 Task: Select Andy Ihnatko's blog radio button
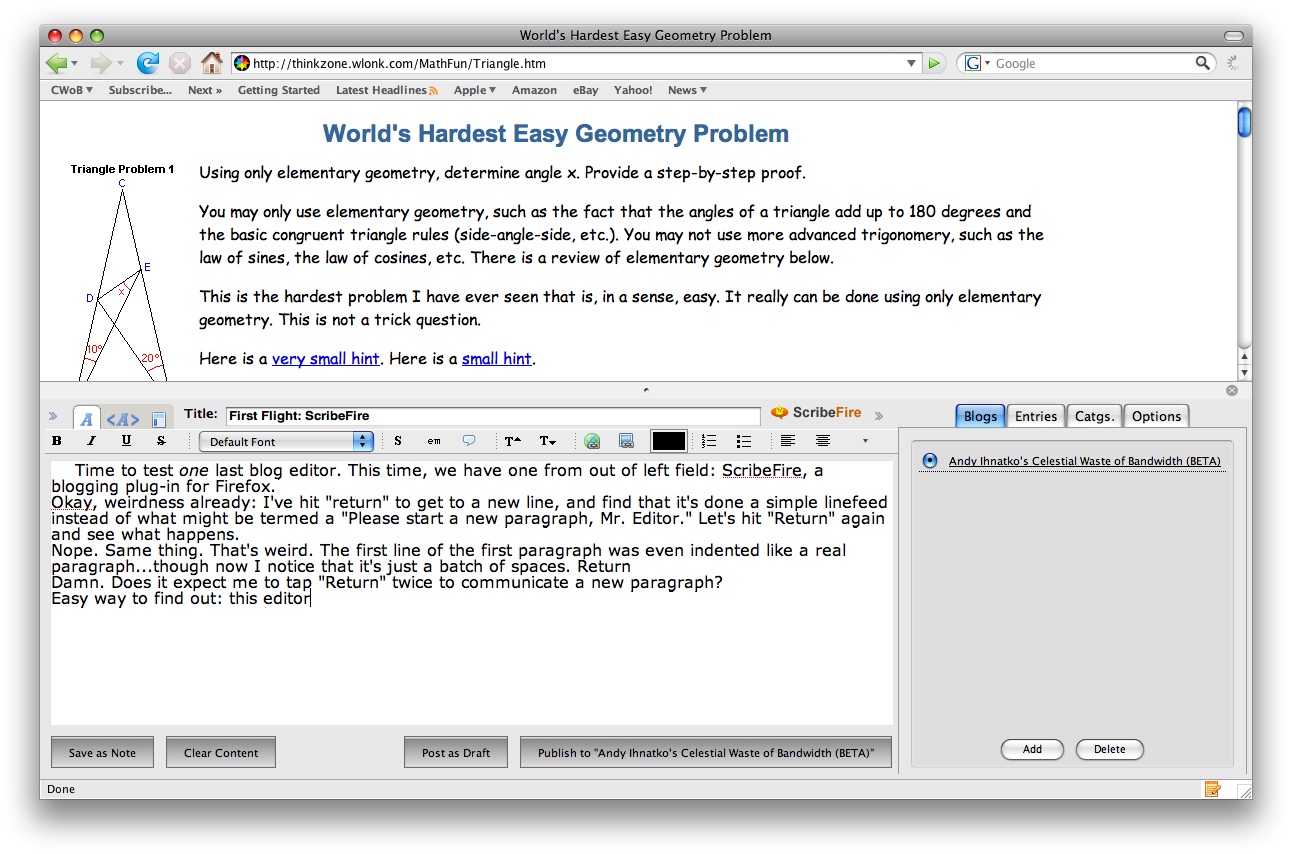tap(930, 461)
